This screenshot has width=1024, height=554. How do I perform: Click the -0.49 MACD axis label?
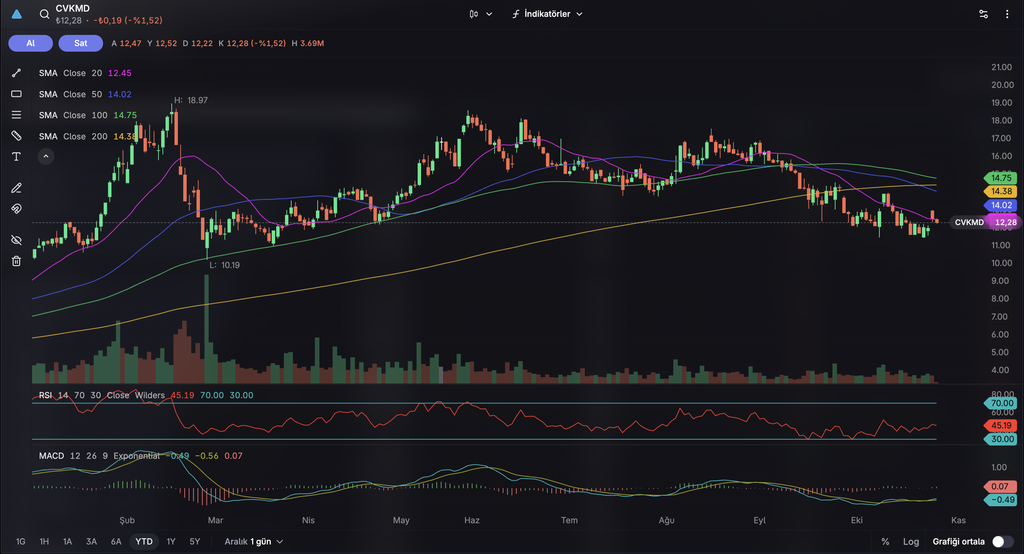(1001, 500)
